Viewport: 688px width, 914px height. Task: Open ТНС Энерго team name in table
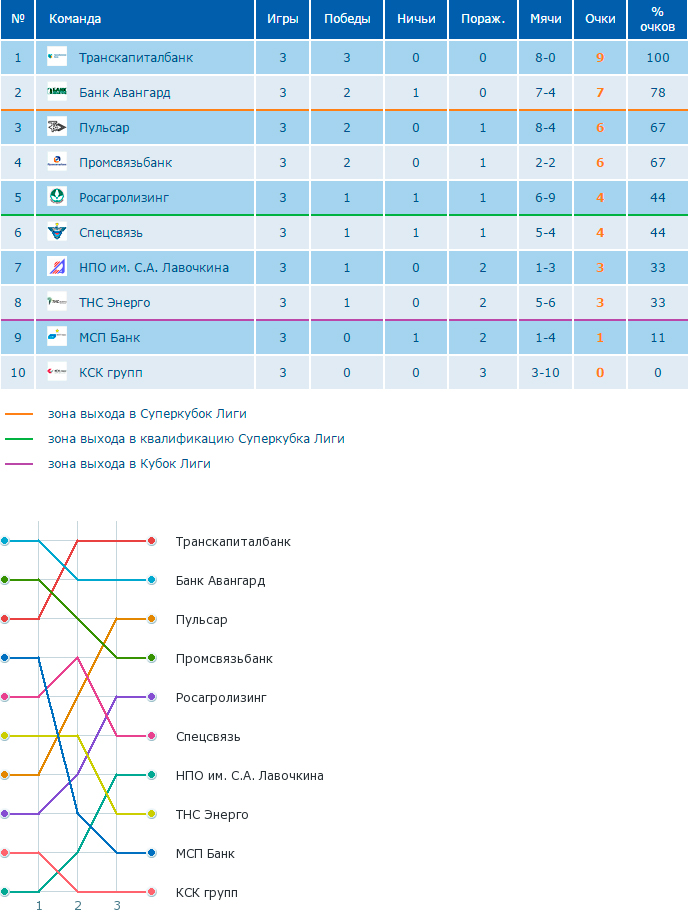[114, 303]
